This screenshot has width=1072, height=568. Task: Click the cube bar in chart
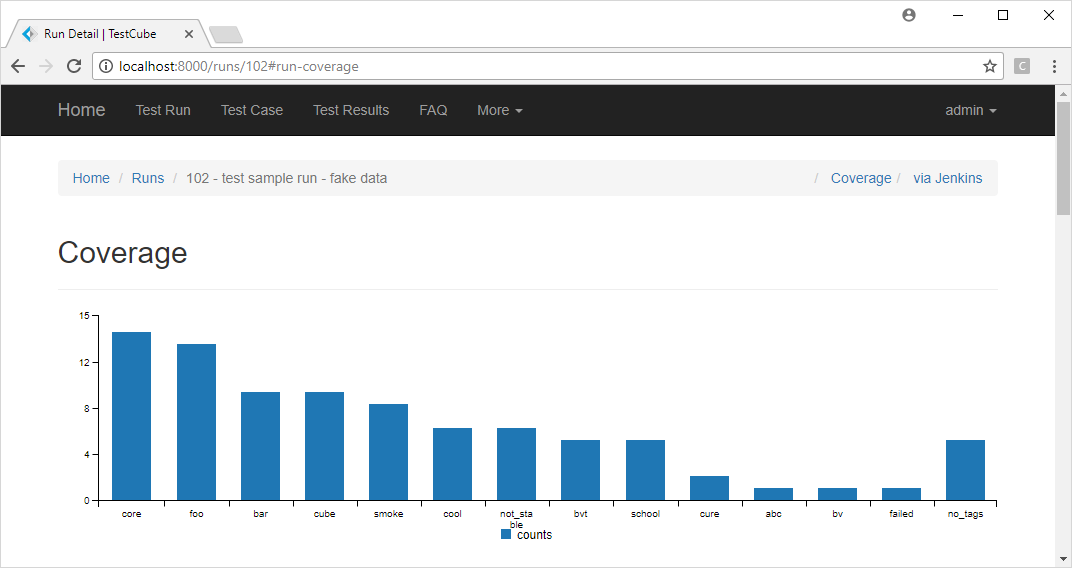[x=324, y=446]
